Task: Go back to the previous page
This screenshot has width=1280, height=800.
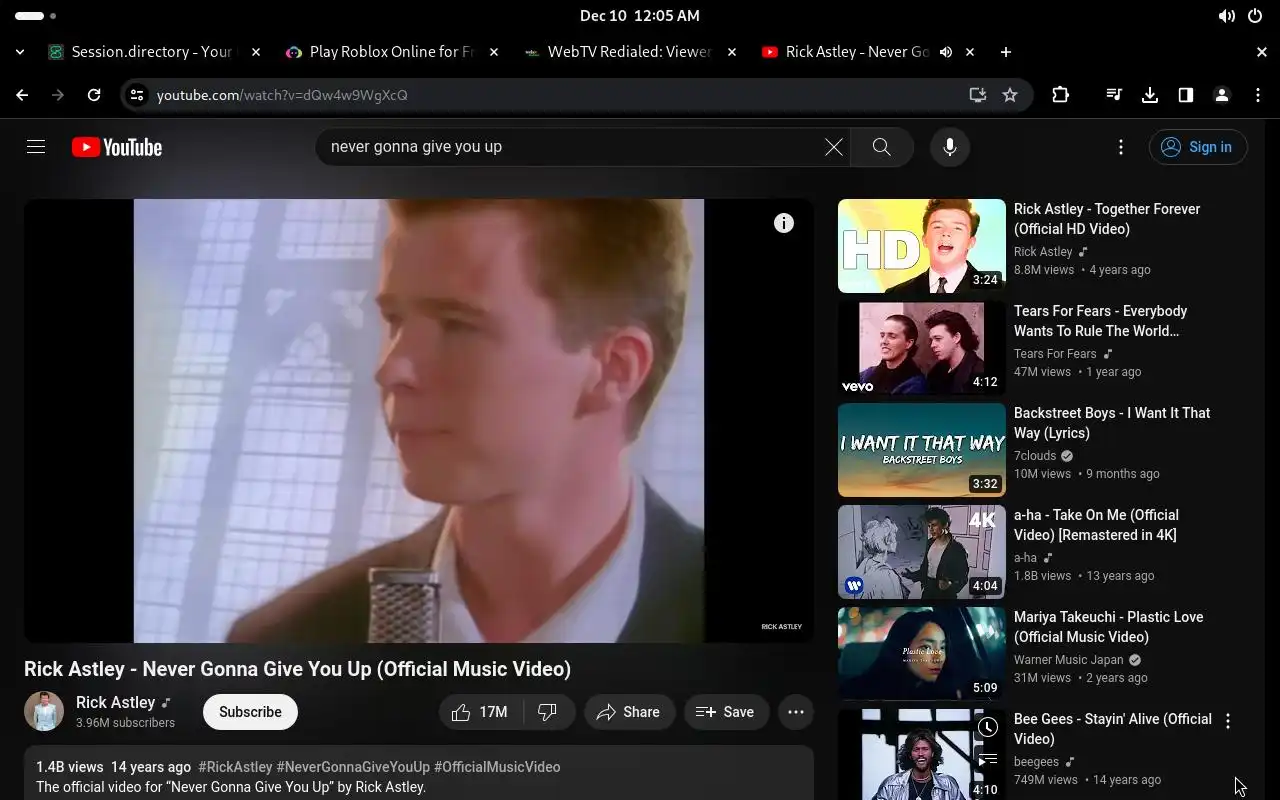Action: coord(22,95)
